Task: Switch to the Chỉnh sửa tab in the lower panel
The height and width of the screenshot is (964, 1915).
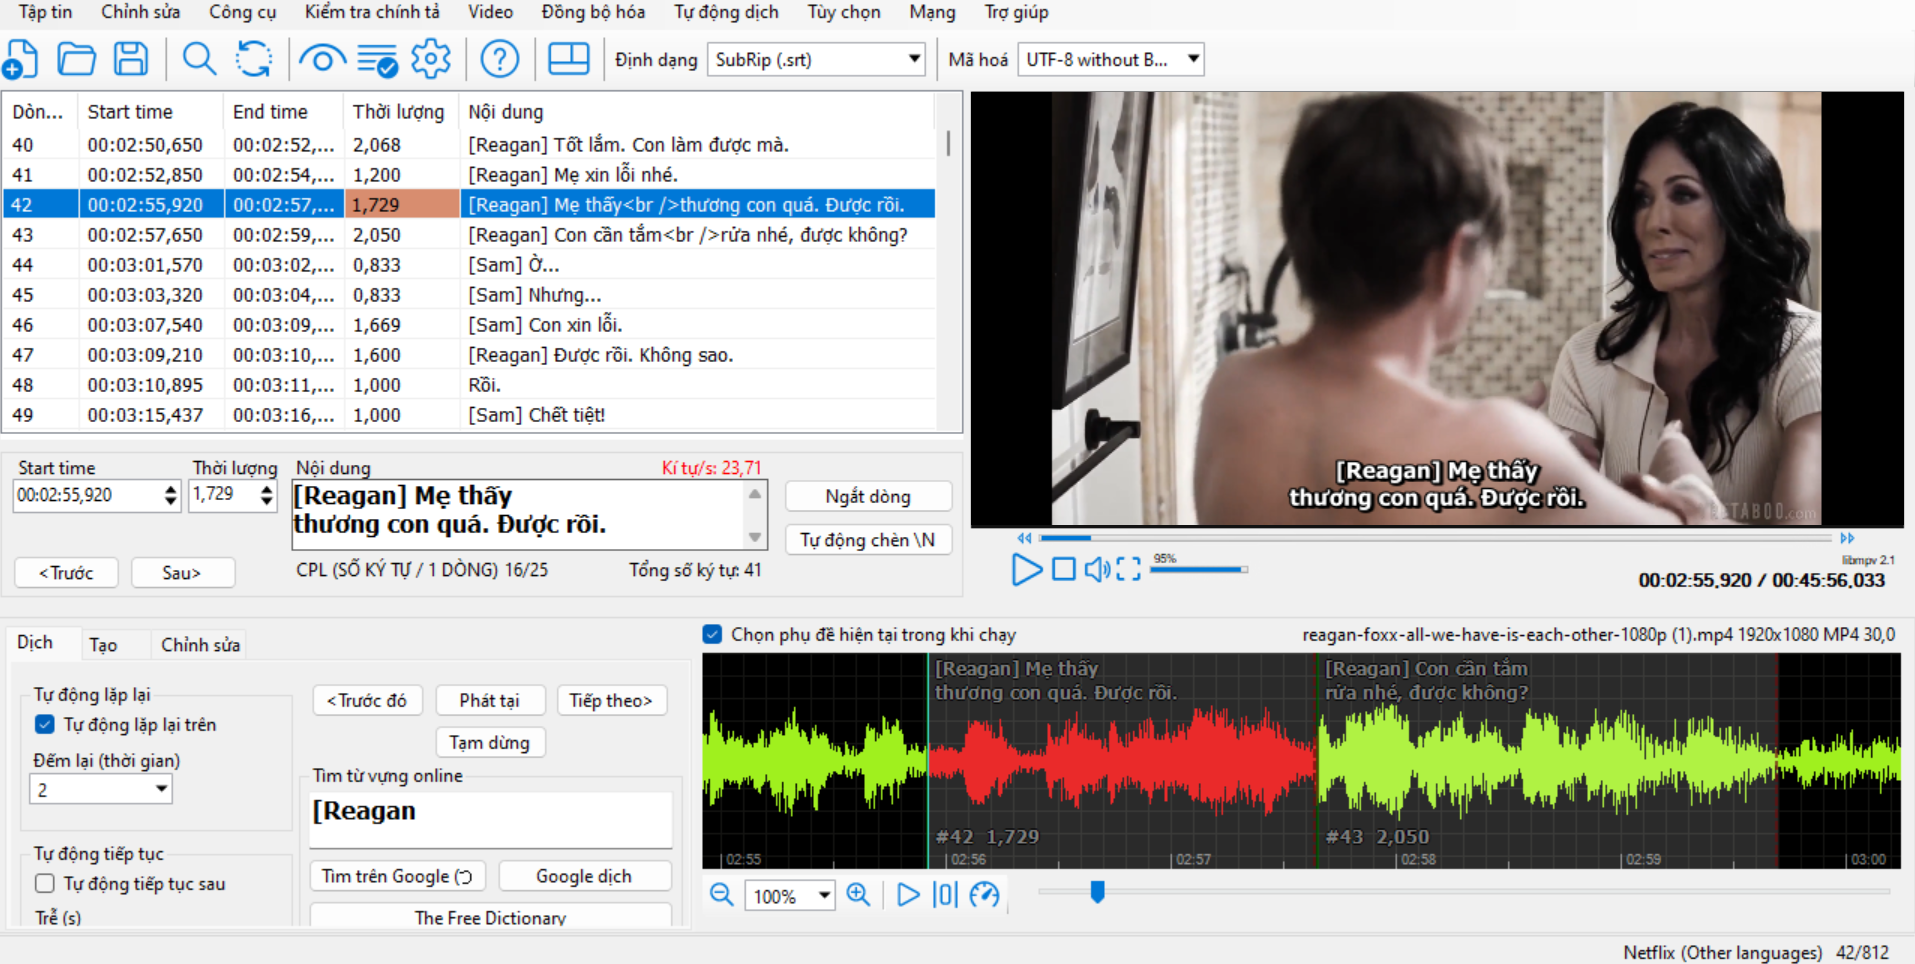Action: [x=200, y=645]
